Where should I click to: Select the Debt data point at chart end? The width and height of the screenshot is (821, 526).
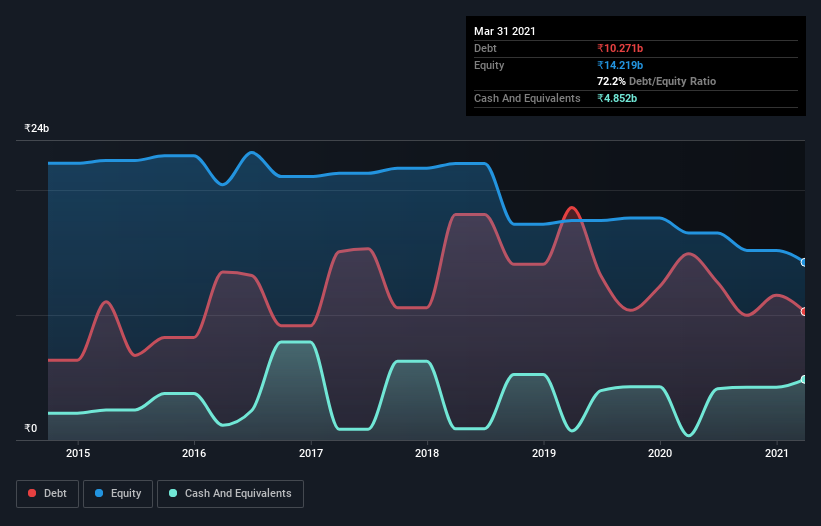click(804, 311)
